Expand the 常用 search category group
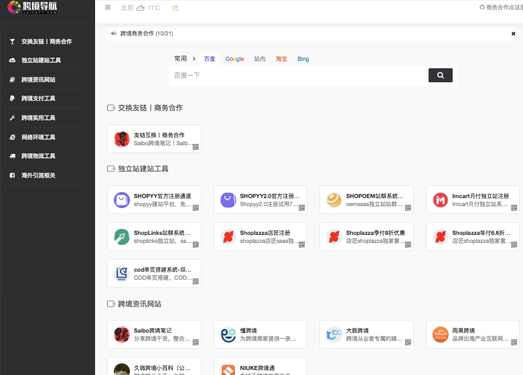 tap(184, 59)
